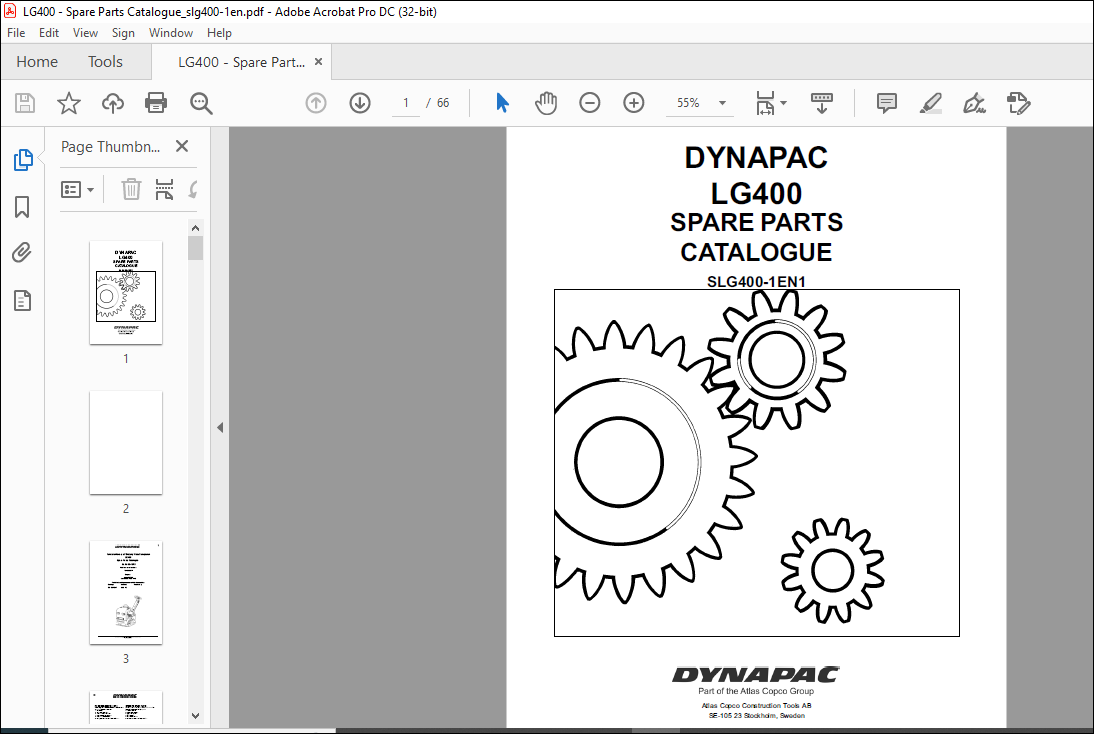Image resolution: width=1094 pixels, height=734 pixels.
Task: Open the Edit menu
Action: click(x=49, y=33)
